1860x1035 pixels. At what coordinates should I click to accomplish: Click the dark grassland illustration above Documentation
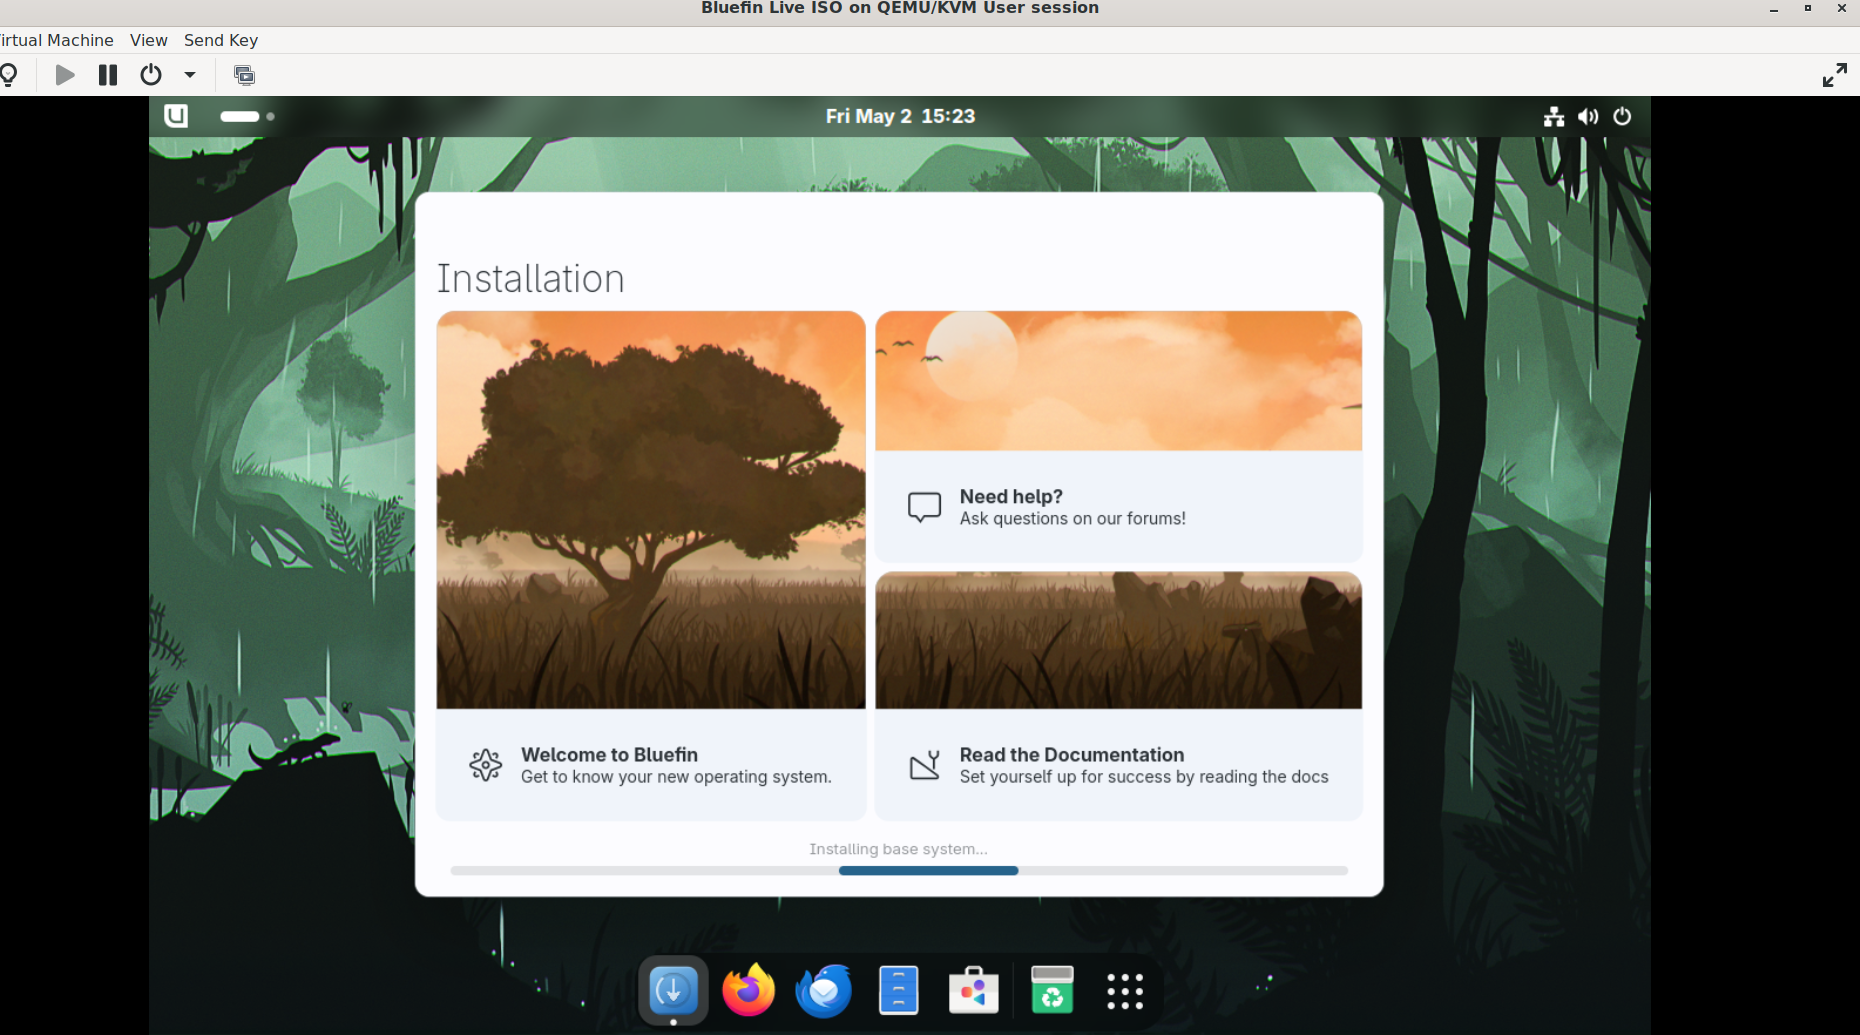[1118, 640]
